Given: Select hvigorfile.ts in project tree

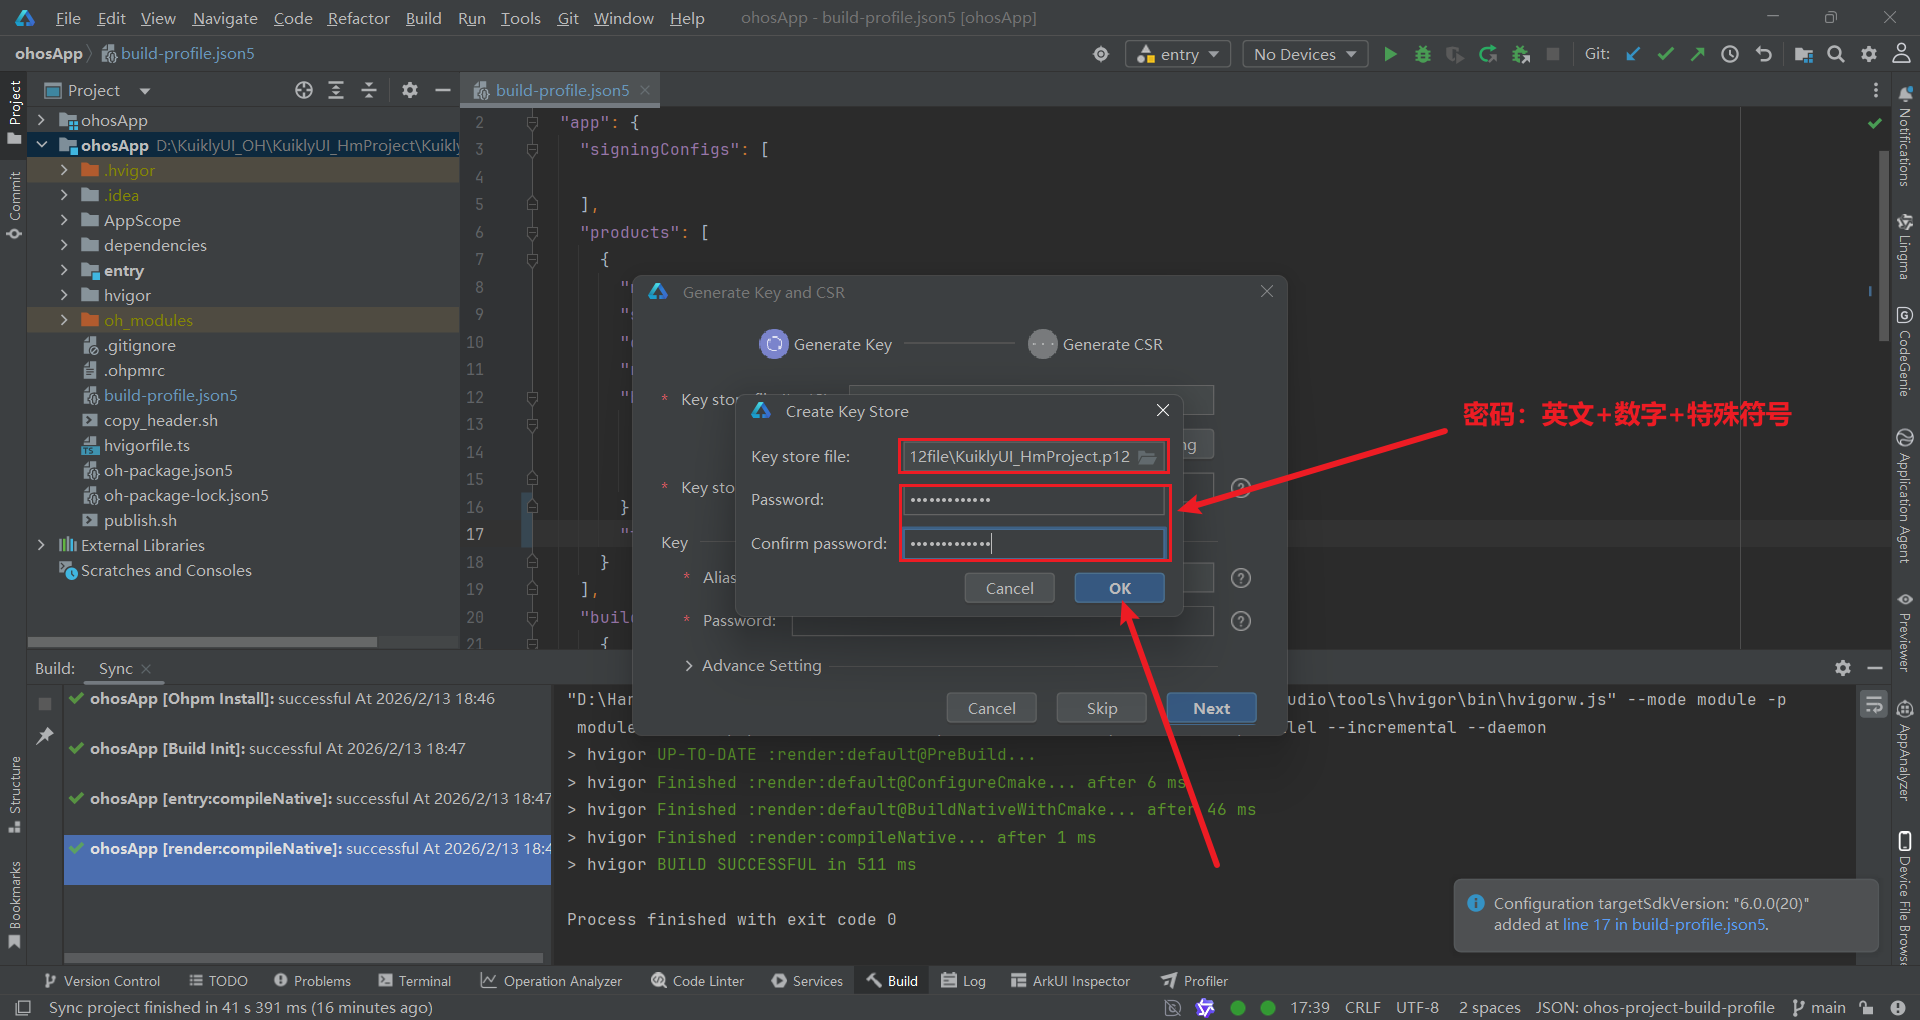Looking at the screenshot, I should pyautogui.click(x=146, y=445).
